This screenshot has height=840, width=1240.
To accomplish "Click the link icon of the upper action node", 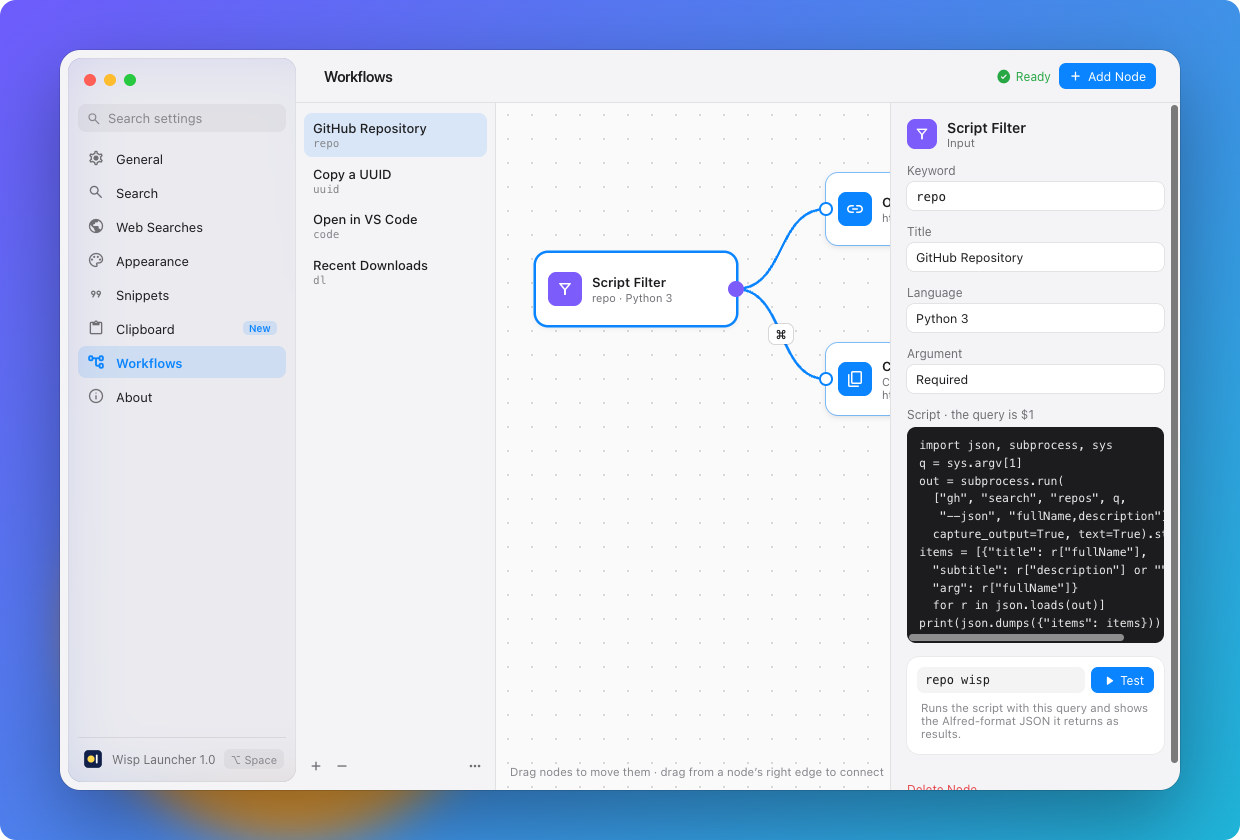I will click(x=855, y=209).
